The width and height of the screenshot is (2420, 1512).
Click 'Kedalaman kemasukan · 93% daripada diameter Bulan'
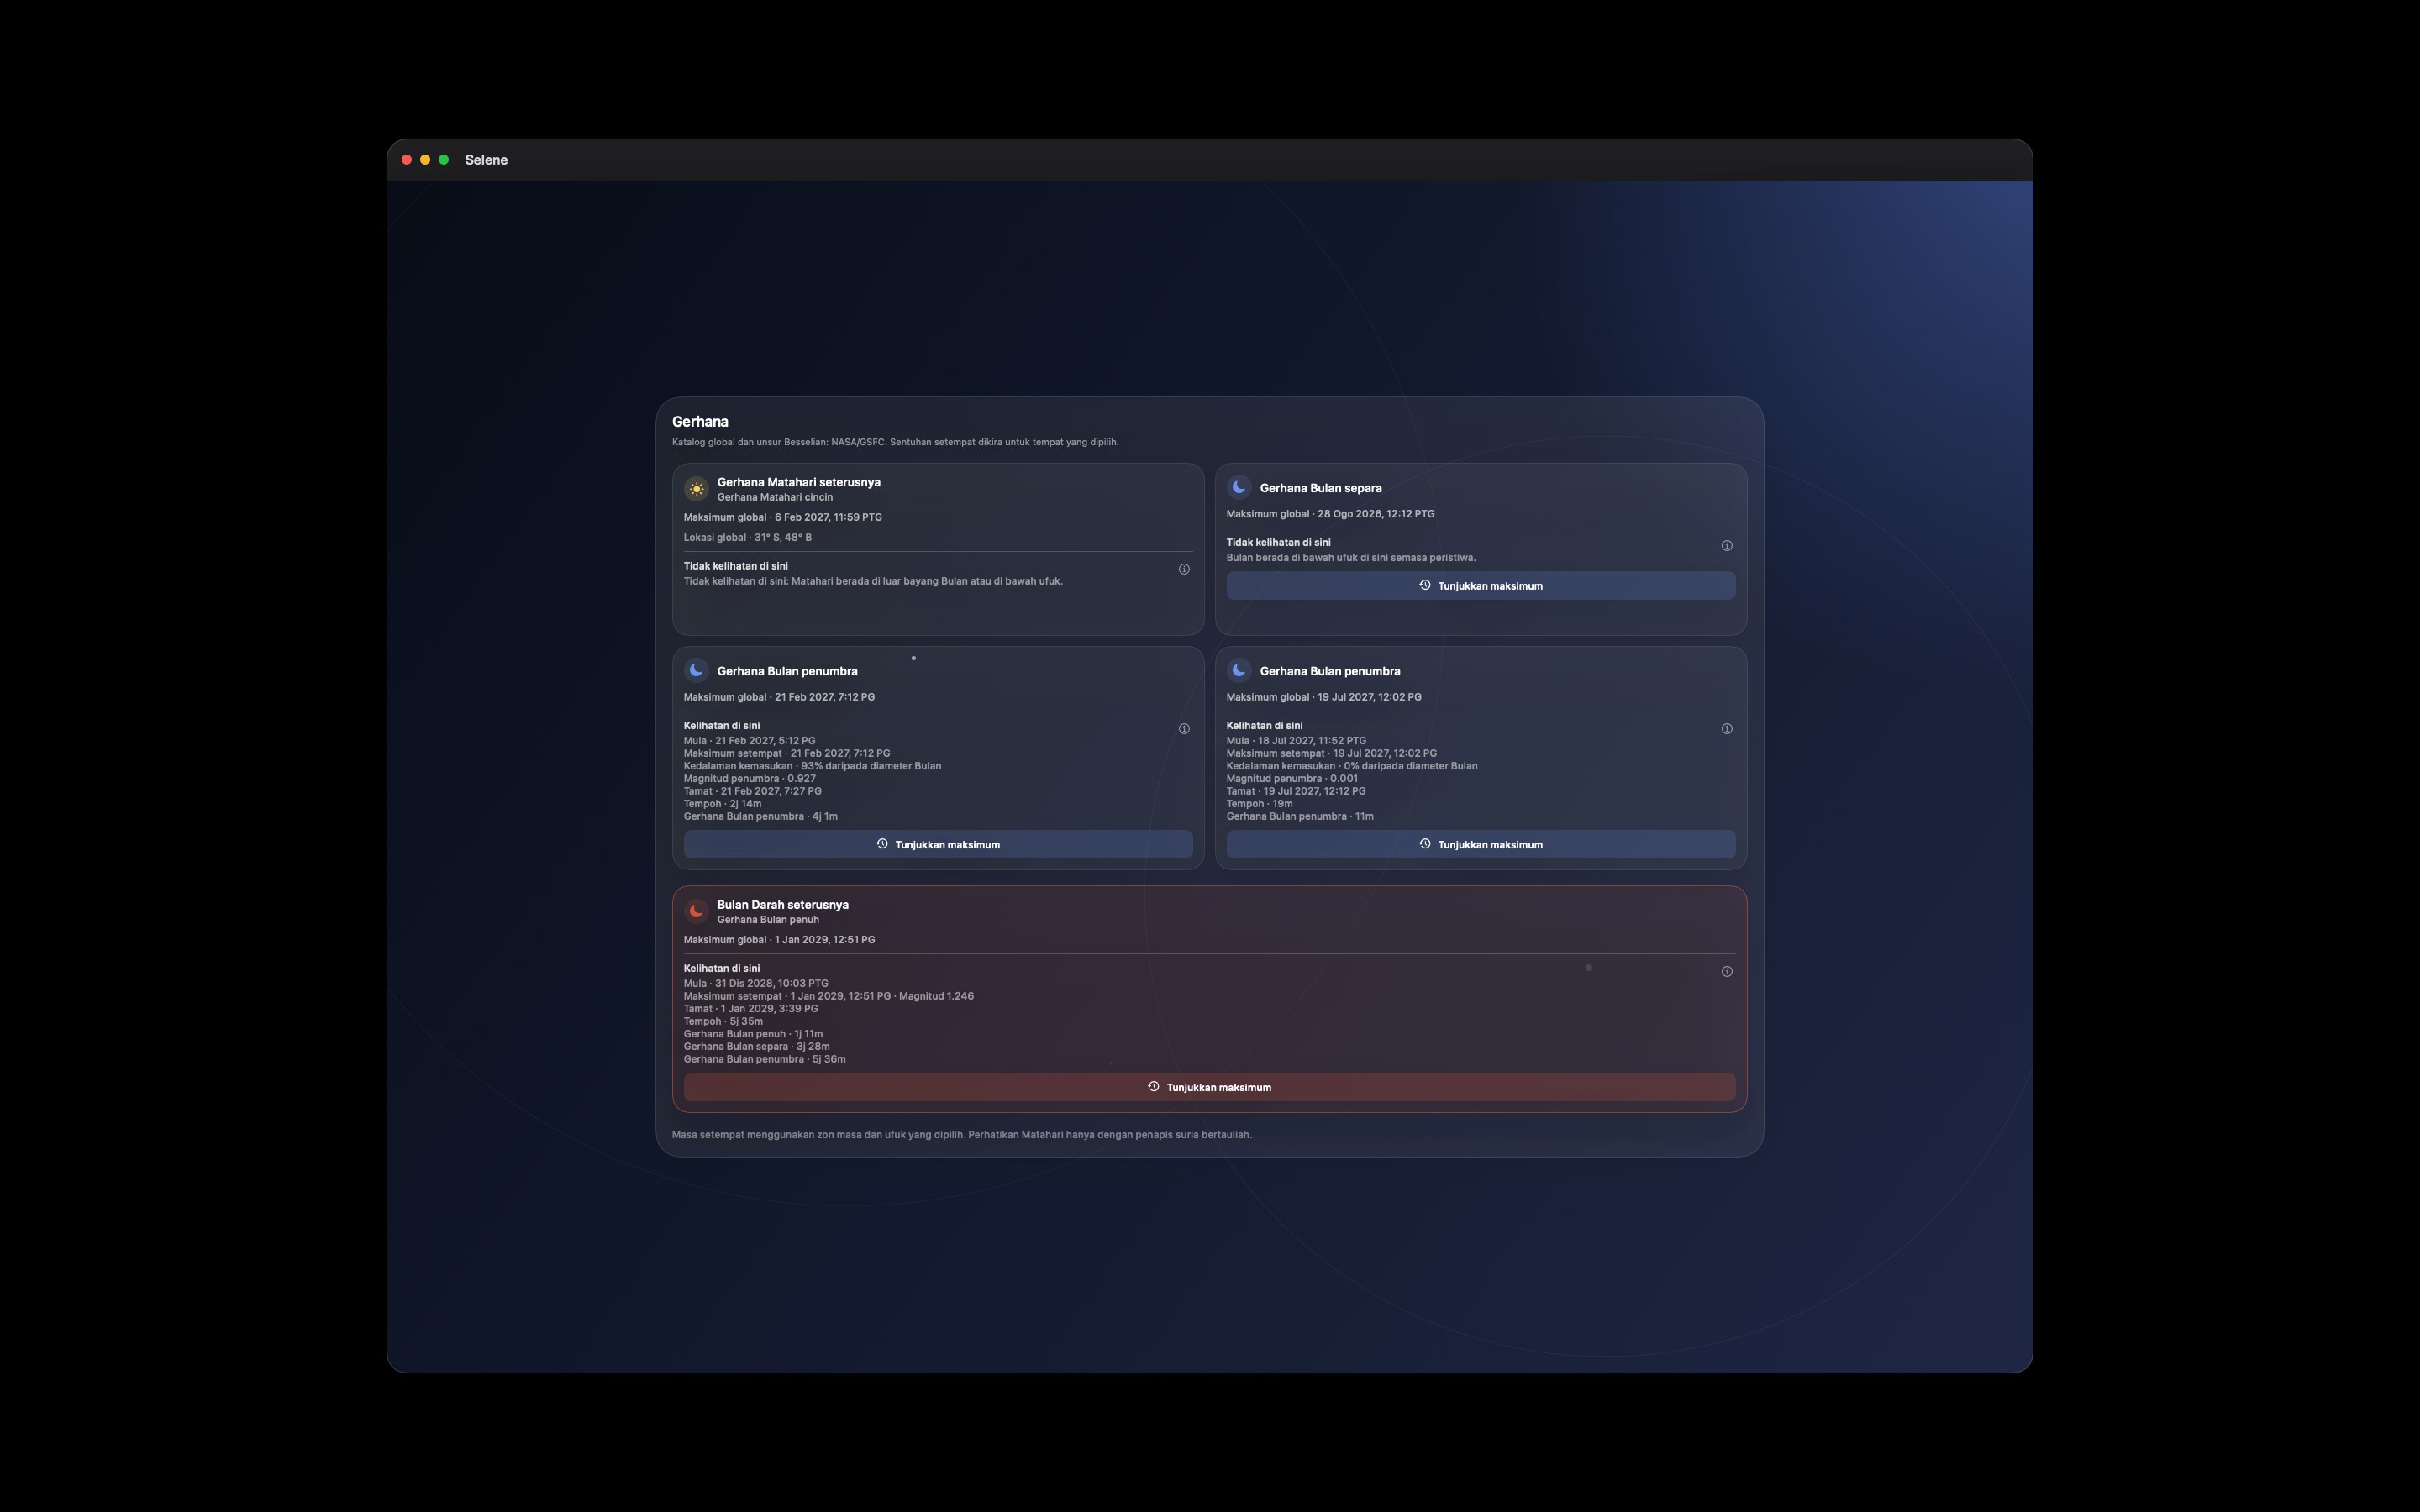(812, 766)
